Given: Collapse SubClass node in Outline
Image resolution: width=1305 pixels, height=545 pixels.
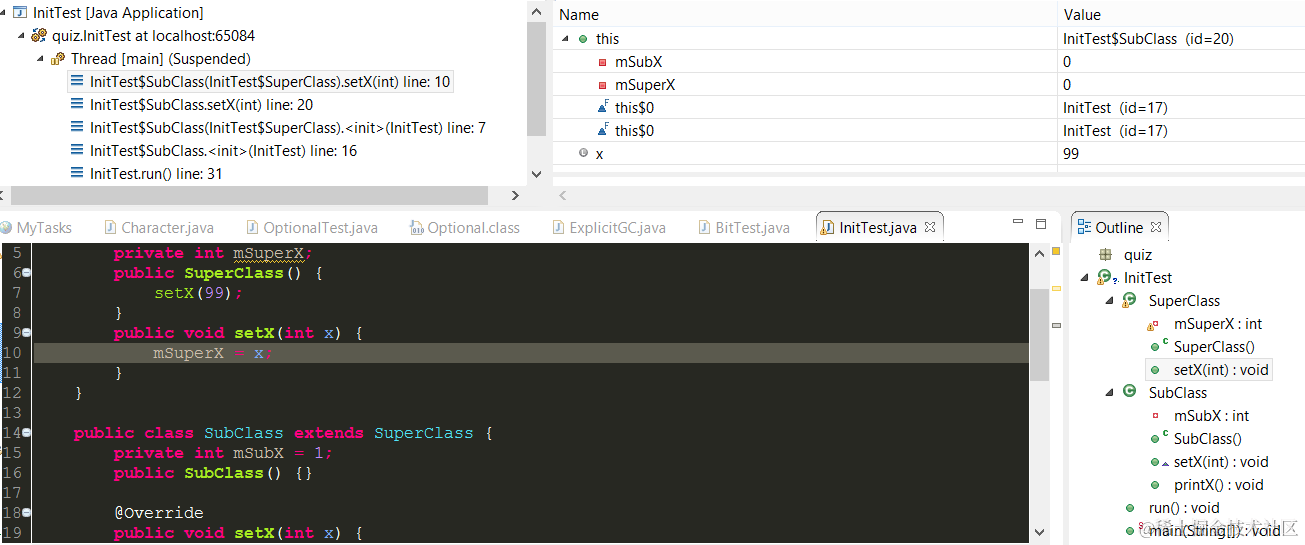Looking at the screenshot, I should (x=1110, y=393).
